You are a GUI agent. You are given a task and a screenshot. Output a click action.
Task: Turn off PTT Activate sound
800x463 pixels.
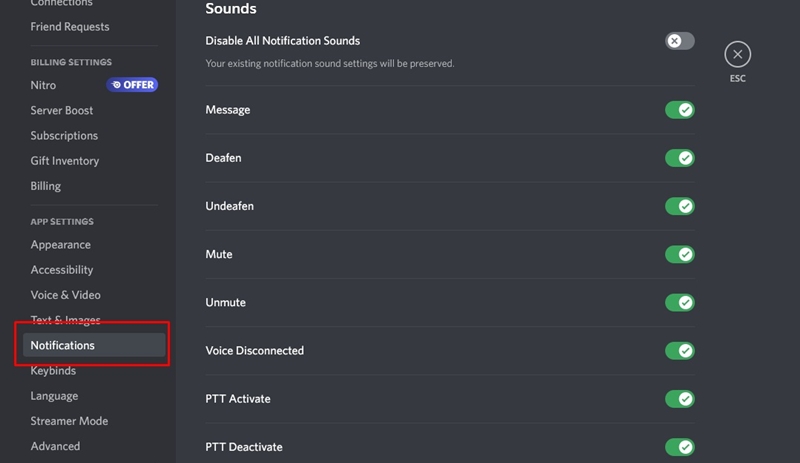click(x=680, y=399)
